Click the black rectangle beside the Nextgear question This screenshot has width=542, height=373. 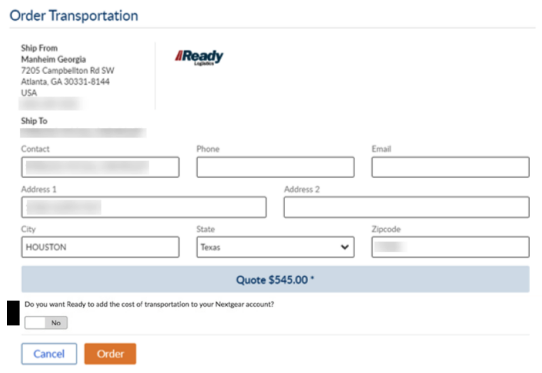tap(13, 313)
